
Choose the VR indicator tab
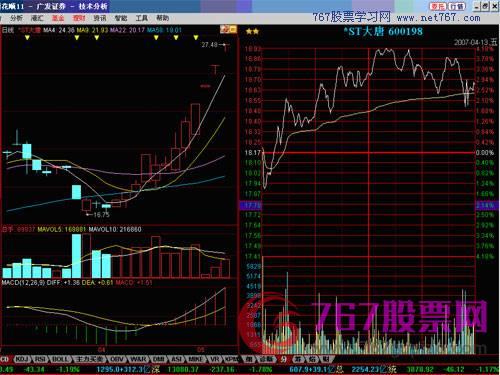click(x=214, y=359)
